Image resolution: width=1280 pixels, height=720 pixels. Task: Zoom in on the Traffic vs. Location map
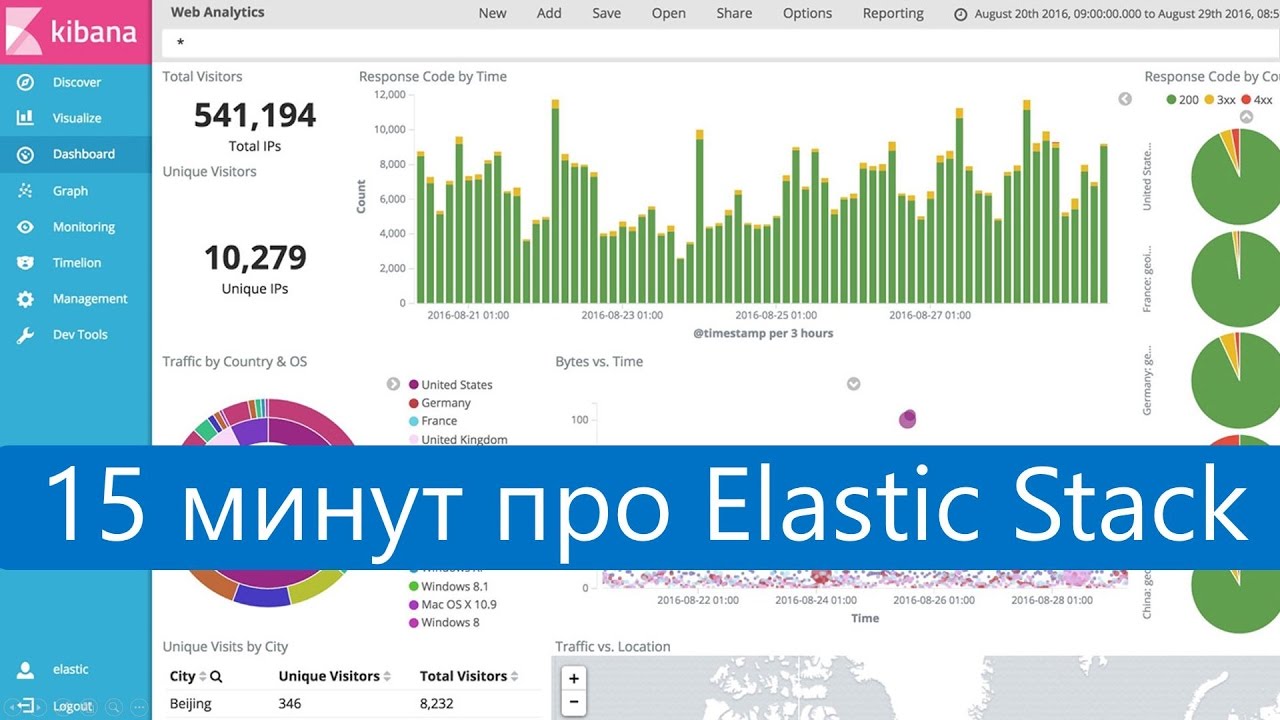(x=574, y=678)
